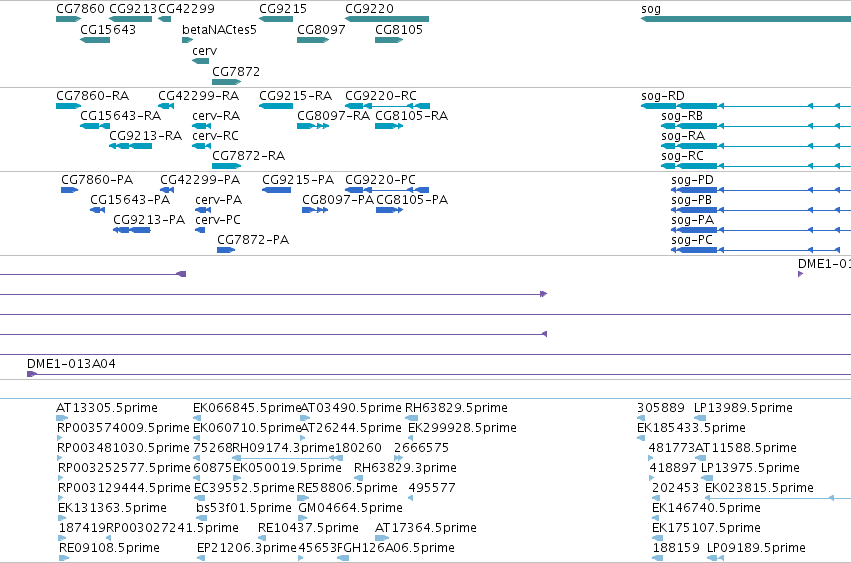Click EST EK299928.5prime
The height and width of the screenshot is (563, 851).
tap(462, 428)
